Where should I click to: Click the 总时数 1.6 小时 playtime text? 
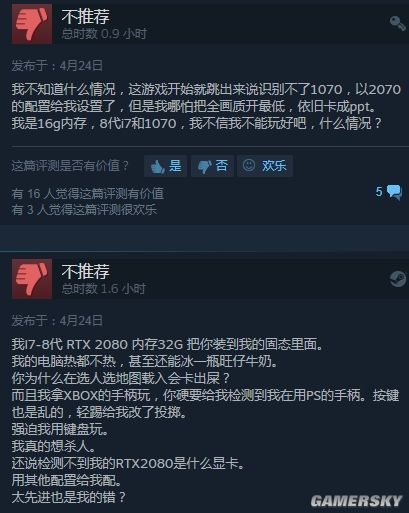tap(104, 289)
